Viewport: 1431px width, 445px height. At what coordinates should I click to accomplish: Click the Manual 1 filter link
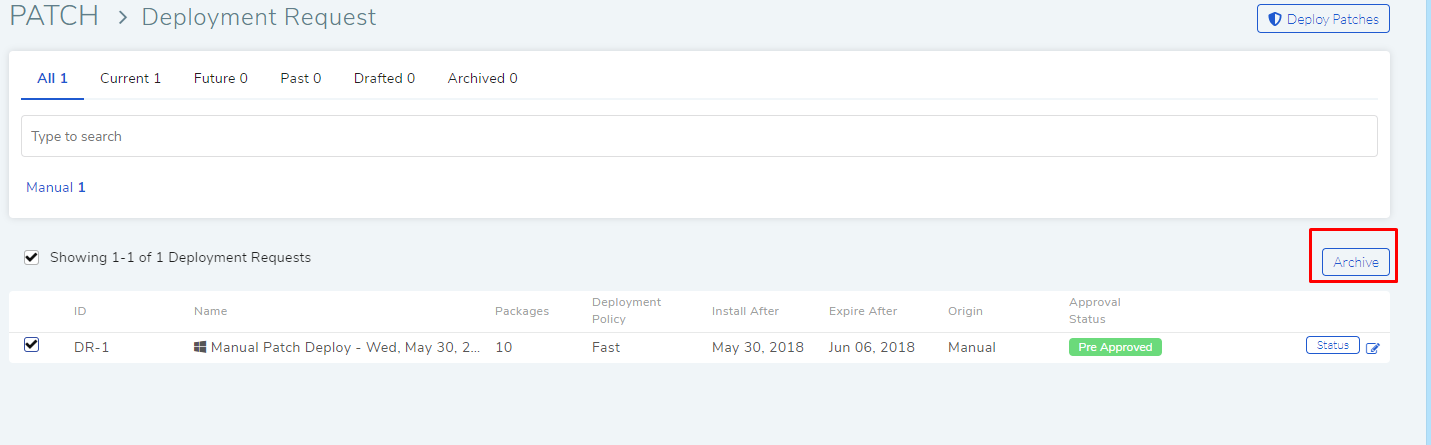[56, 187]
